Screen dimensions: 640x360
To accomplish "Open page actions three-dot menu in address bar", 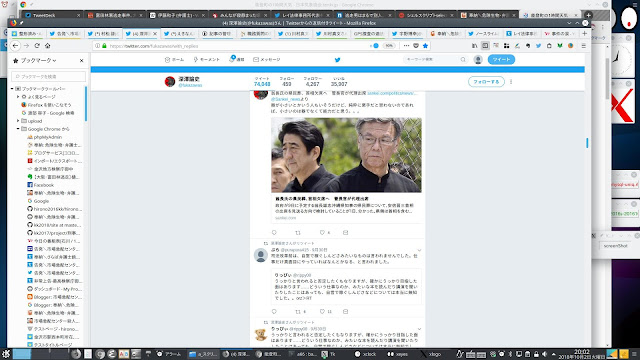I will (x=406, y=46).
